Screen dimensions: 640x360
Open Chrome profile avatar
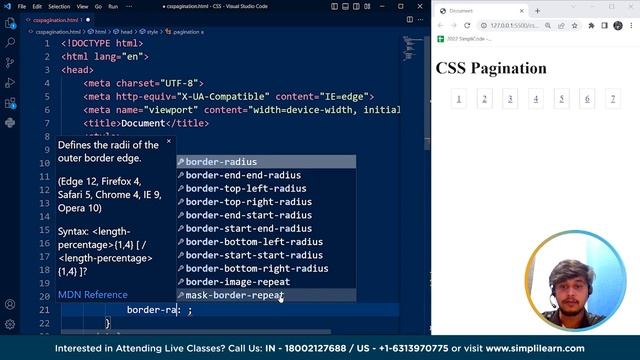(x=618, y=25)
